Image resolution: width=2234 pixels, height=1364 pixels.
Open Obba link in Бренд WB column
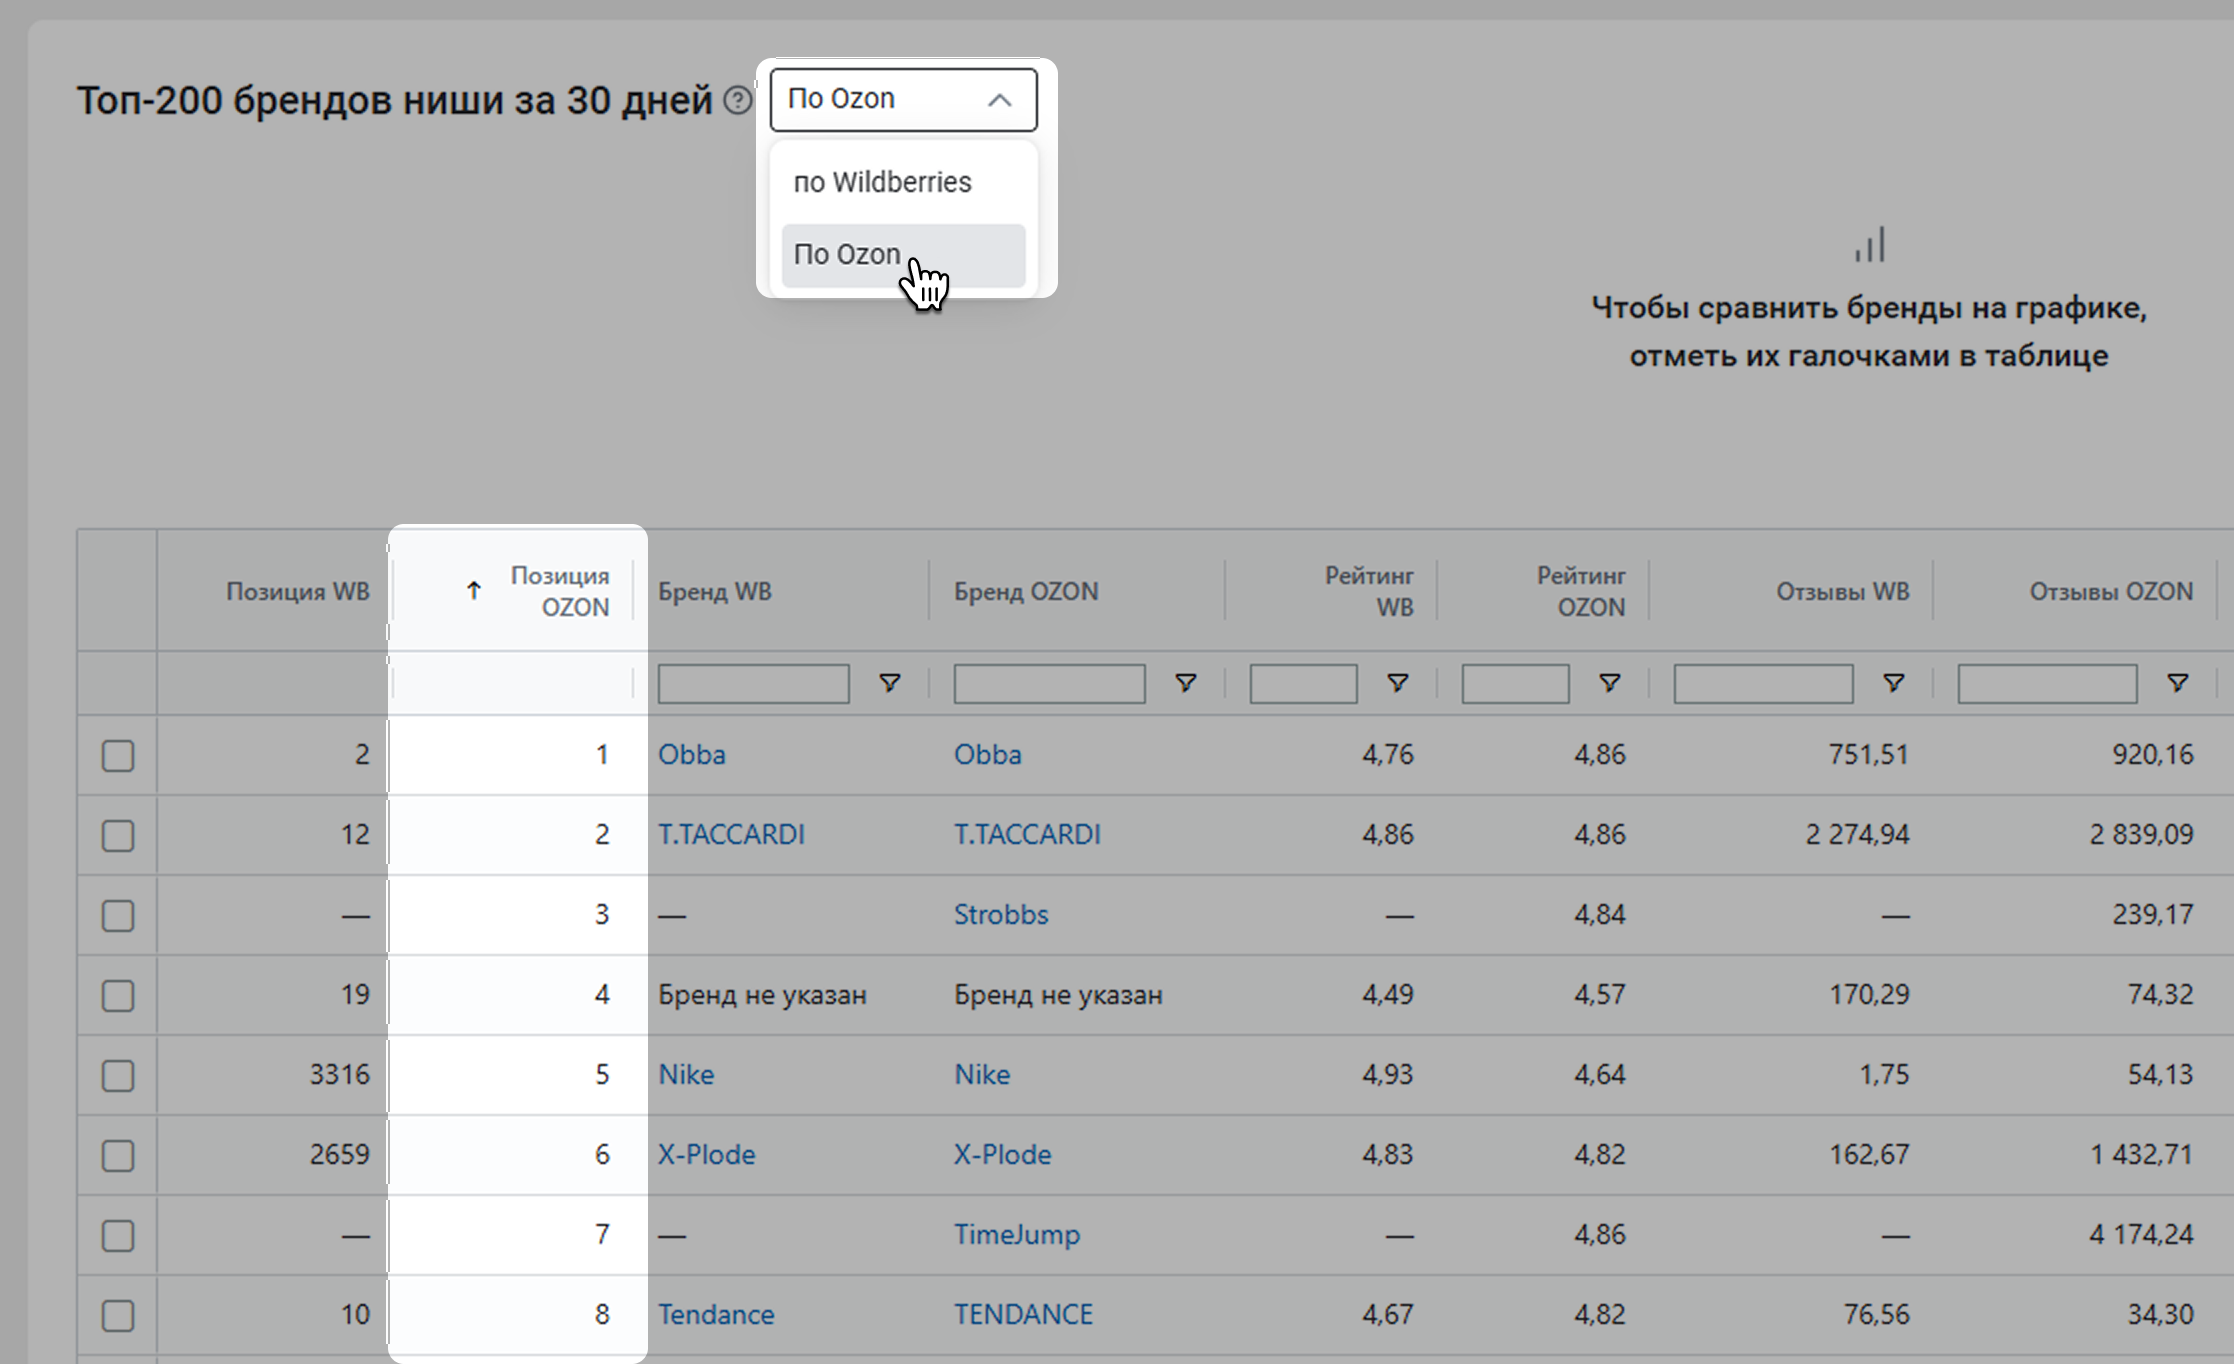[691, 754]
